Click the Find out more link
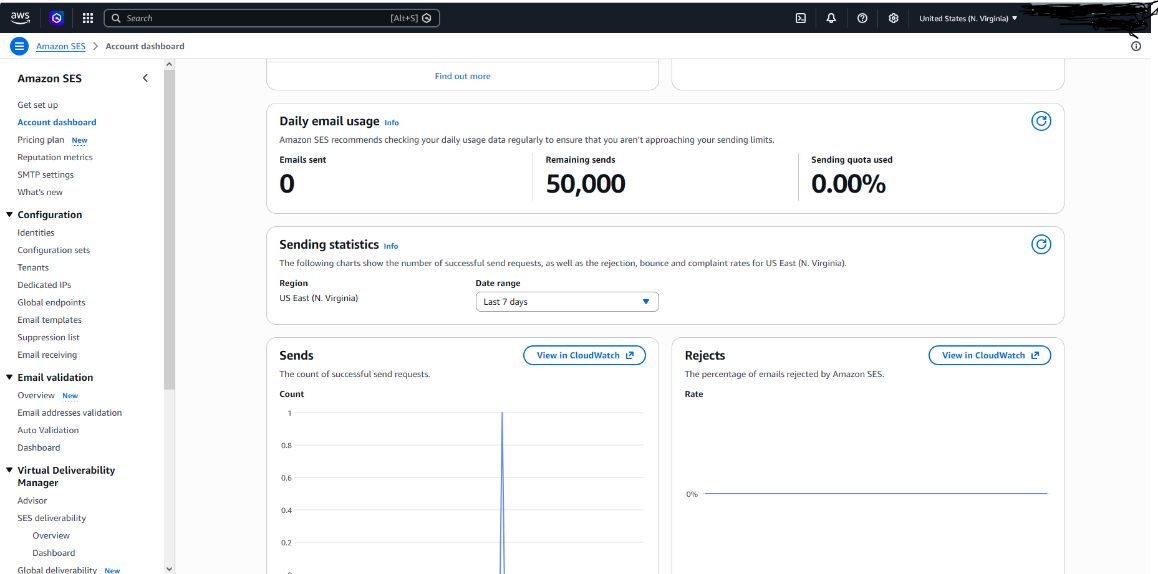This screenshot has height=574, width=1158. point(462,76)
